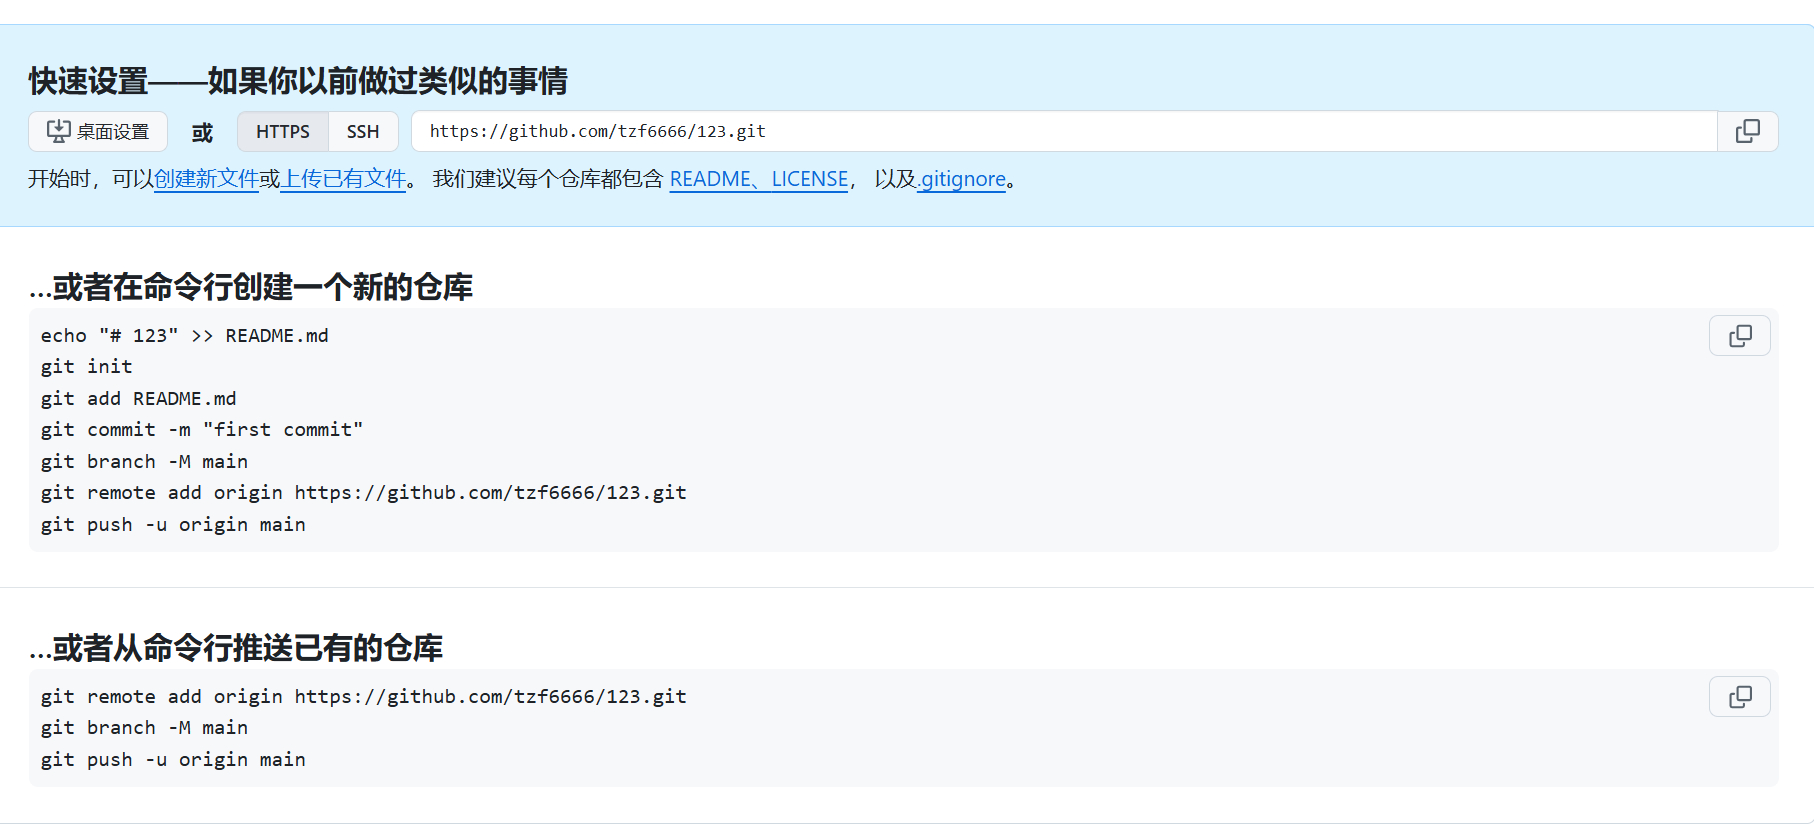Select the HTTPS protocol option
Image resolution: width=1814 pixels, height=825 pixels.
pos(282,132)
